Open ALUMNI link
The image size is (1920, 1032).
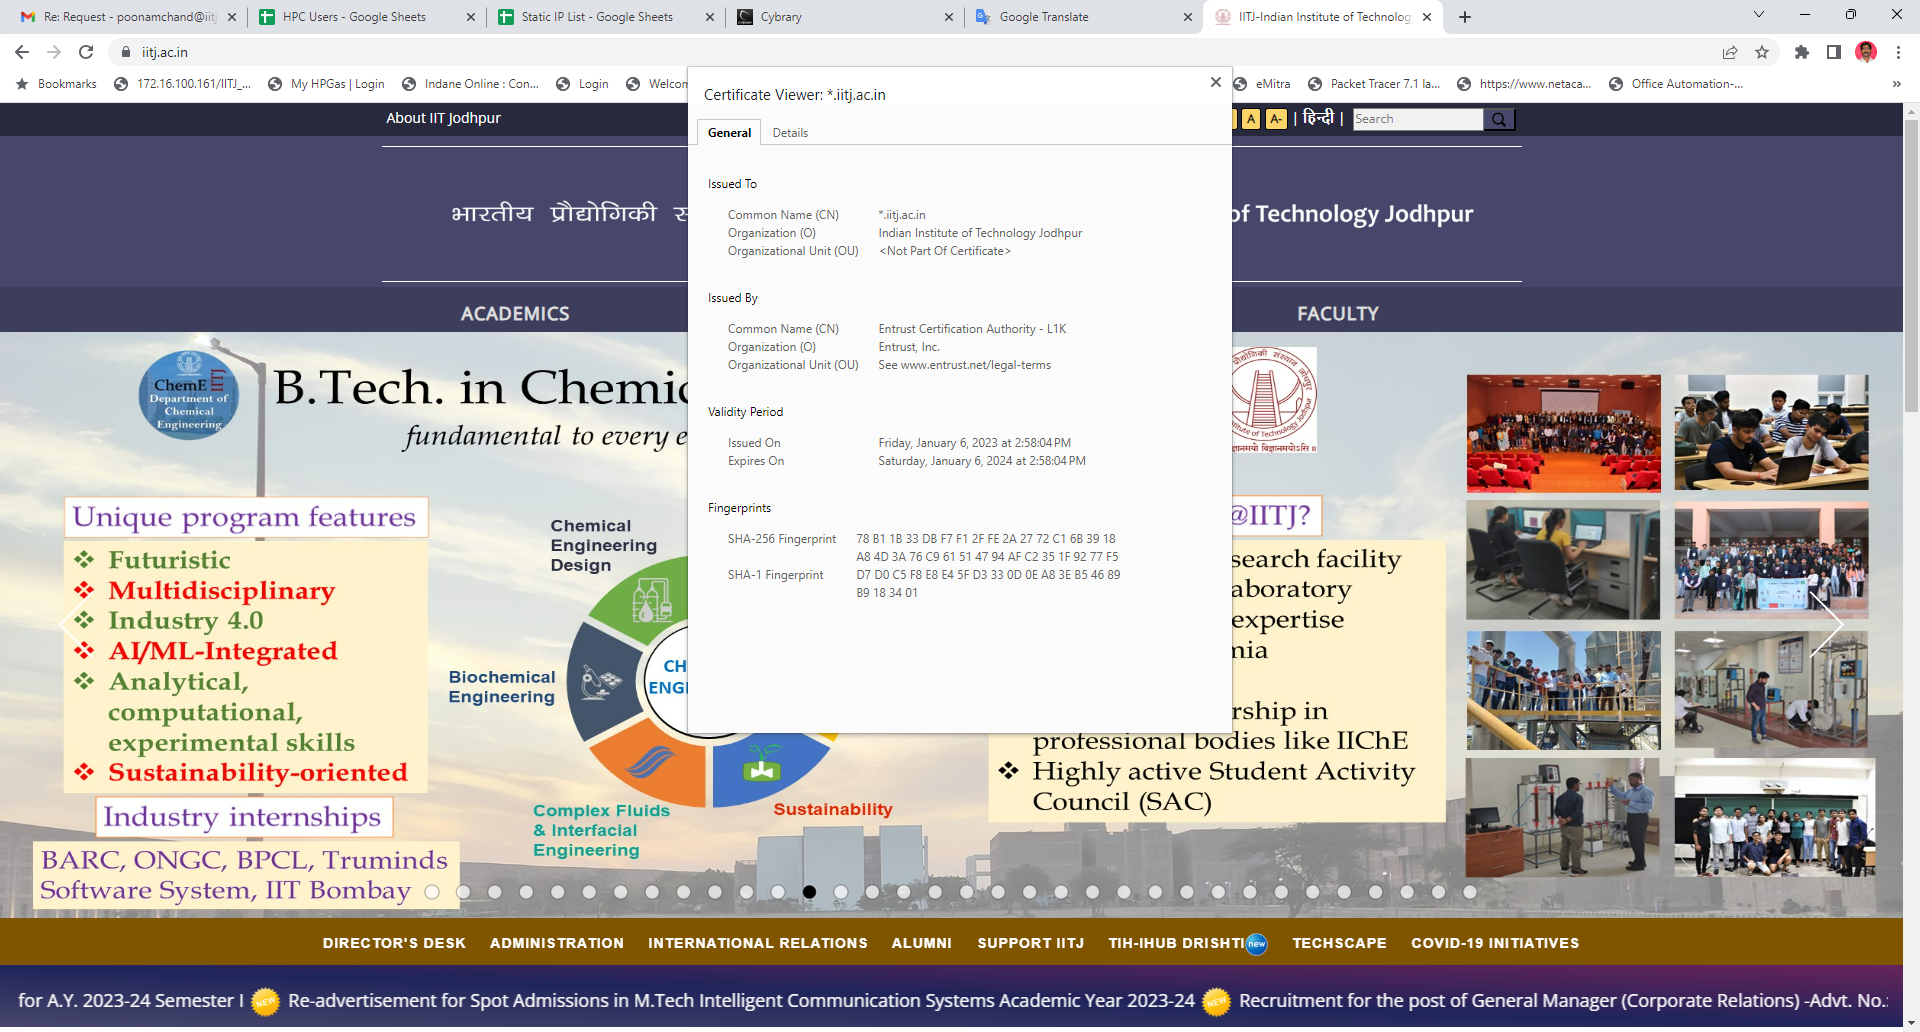pos(922,943)
